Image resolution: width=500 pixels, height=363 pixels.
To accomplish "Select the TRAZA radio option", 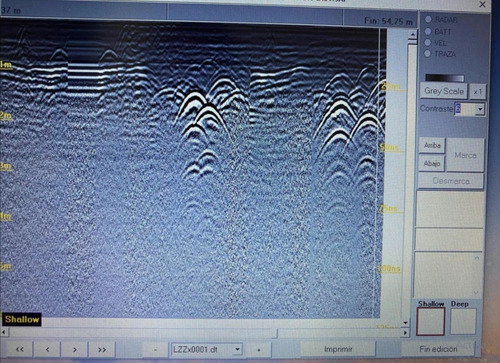I will [x=428, y=53].
